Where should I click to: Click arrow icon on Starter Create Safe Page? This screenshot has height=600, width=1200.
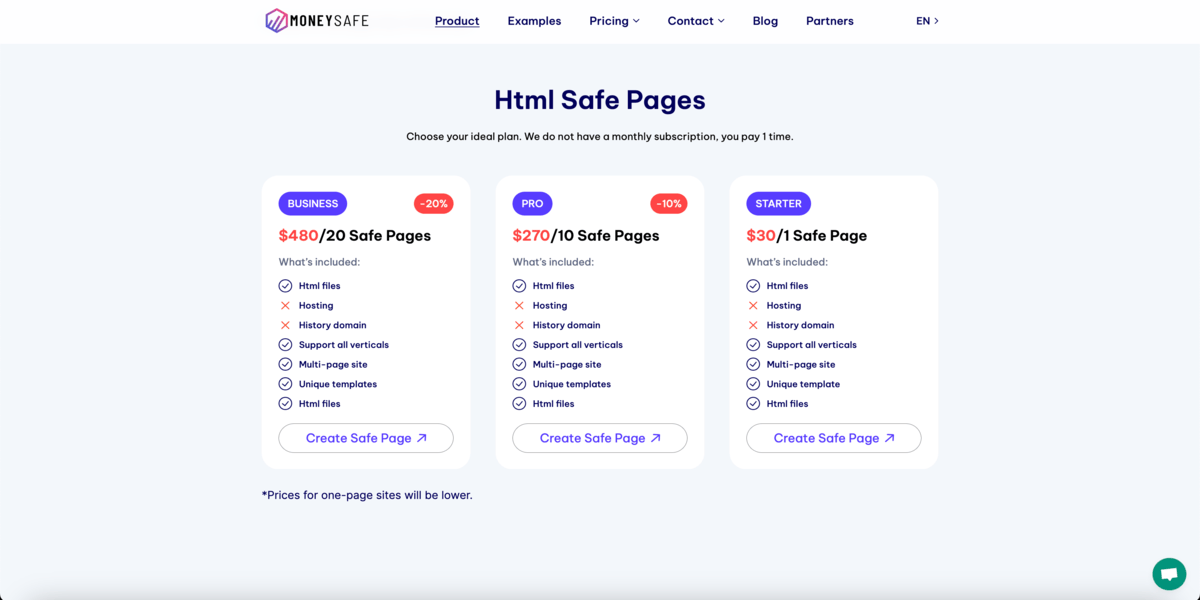[x=890, y=438]
